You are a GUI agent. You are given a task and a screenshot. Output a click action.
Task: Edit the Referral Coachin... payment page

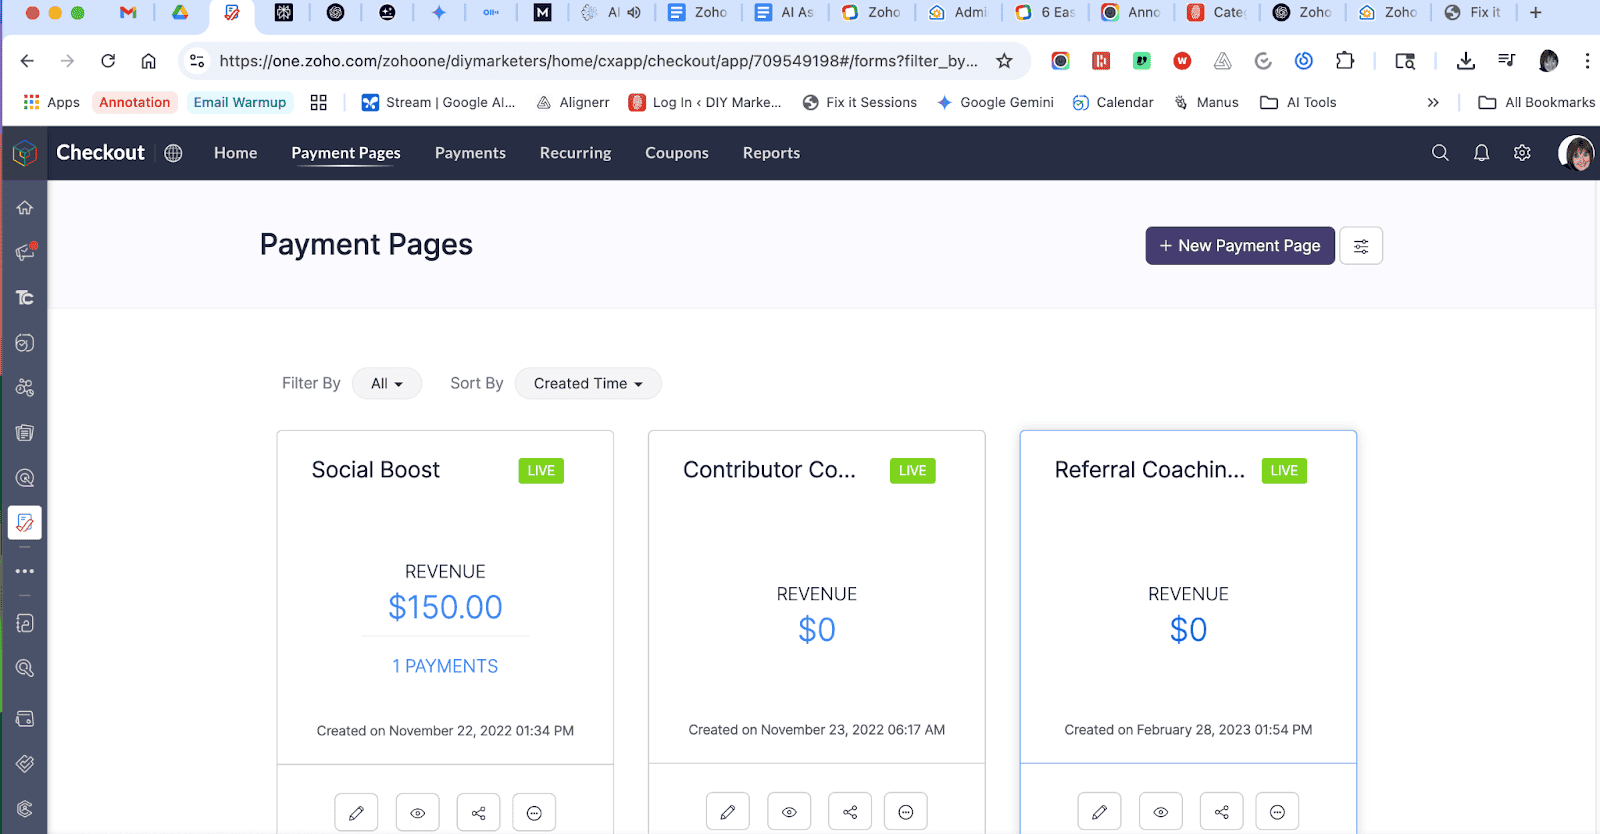point(1099,812)
